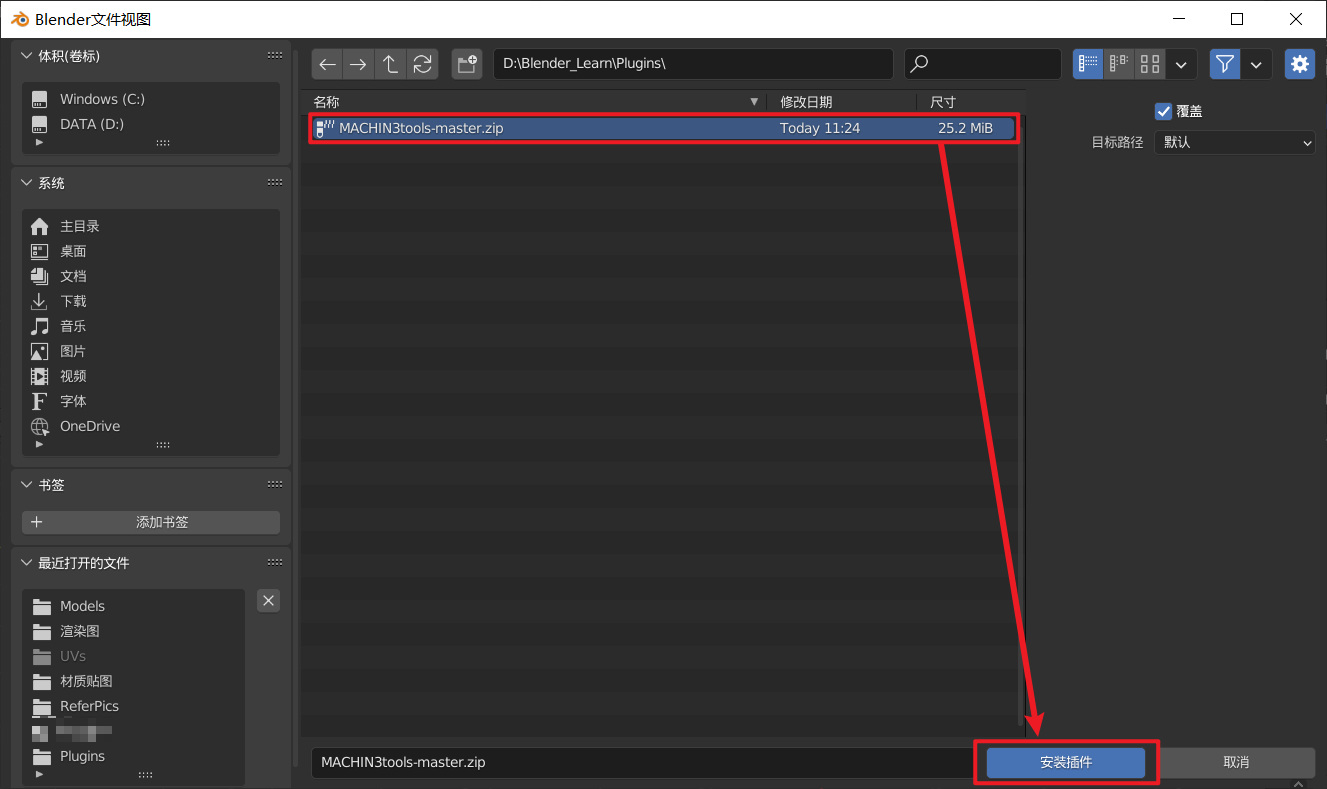1327x789 pixels.
Task: Collapse the 书签 panel
Action: pyautogui.click(x=27, y=484)
